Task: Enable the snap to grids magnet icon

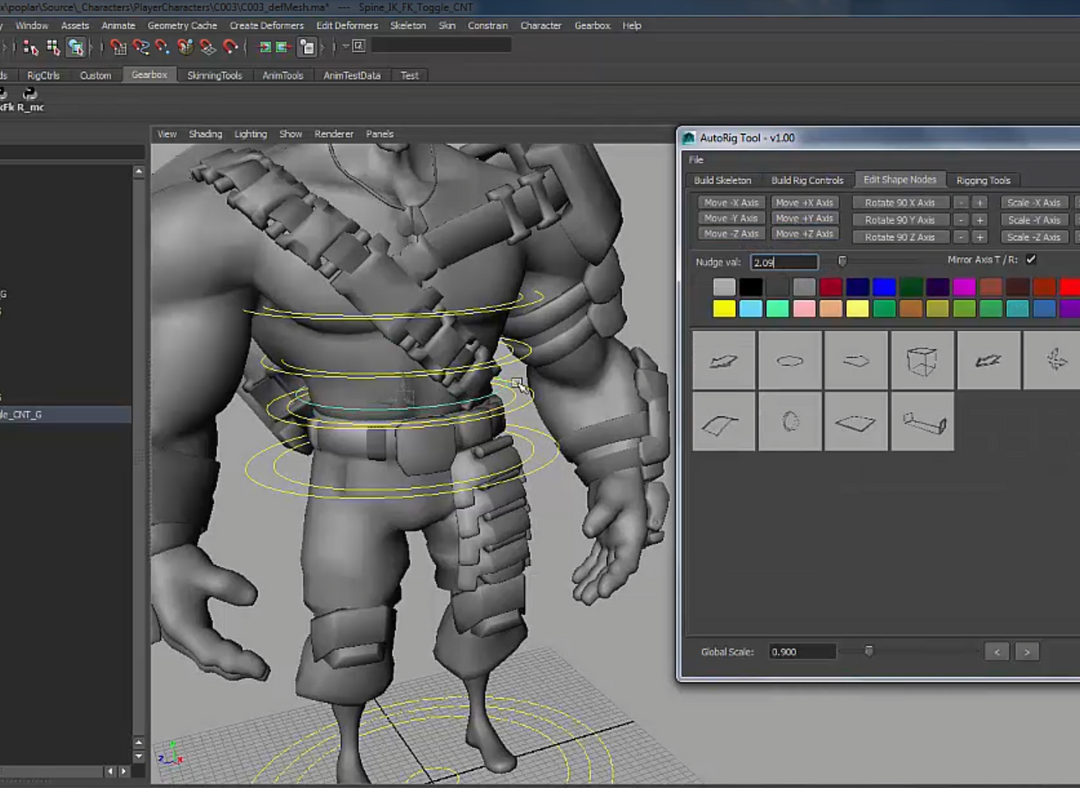Action: click(x=118, y=46)
